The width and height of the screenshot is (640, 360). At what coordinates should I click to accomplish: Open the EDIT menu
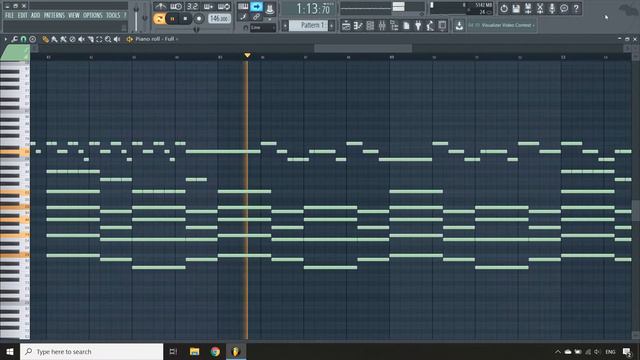click(x=22, y=16)
